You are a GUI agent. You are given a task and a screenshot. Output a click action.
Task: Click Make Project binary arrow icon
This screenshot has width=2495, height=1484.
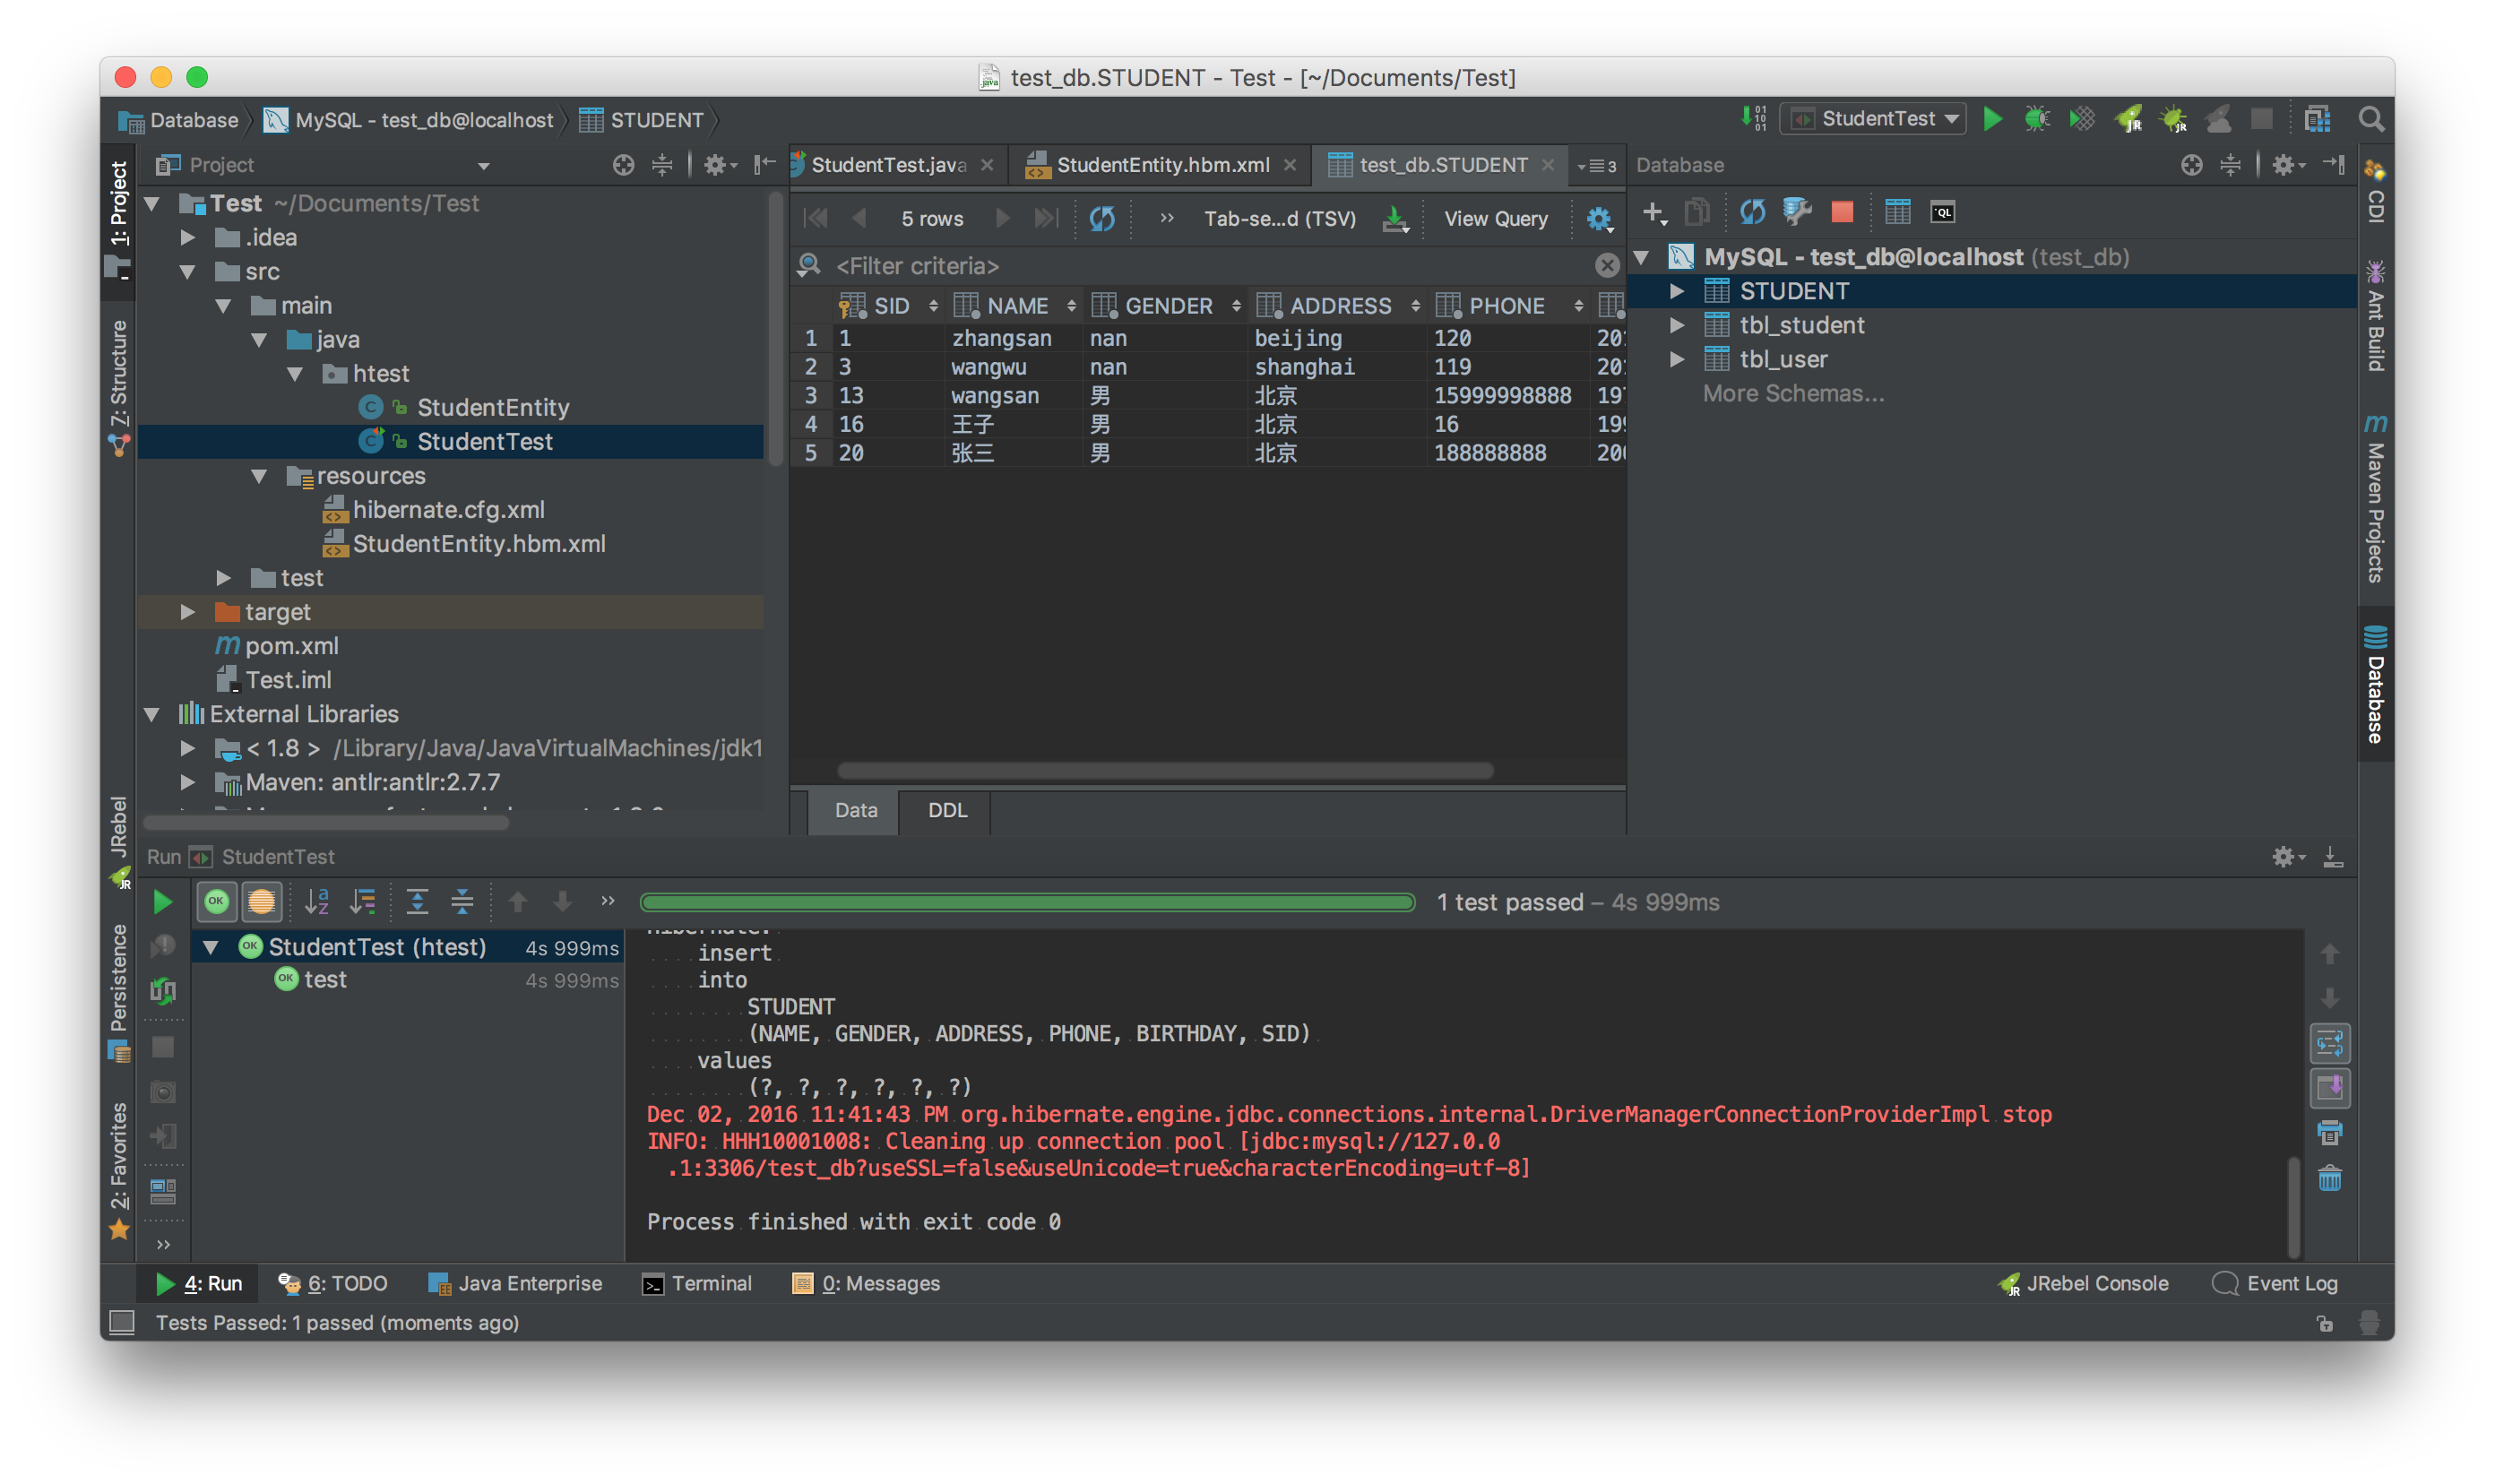click(1754, 118)
